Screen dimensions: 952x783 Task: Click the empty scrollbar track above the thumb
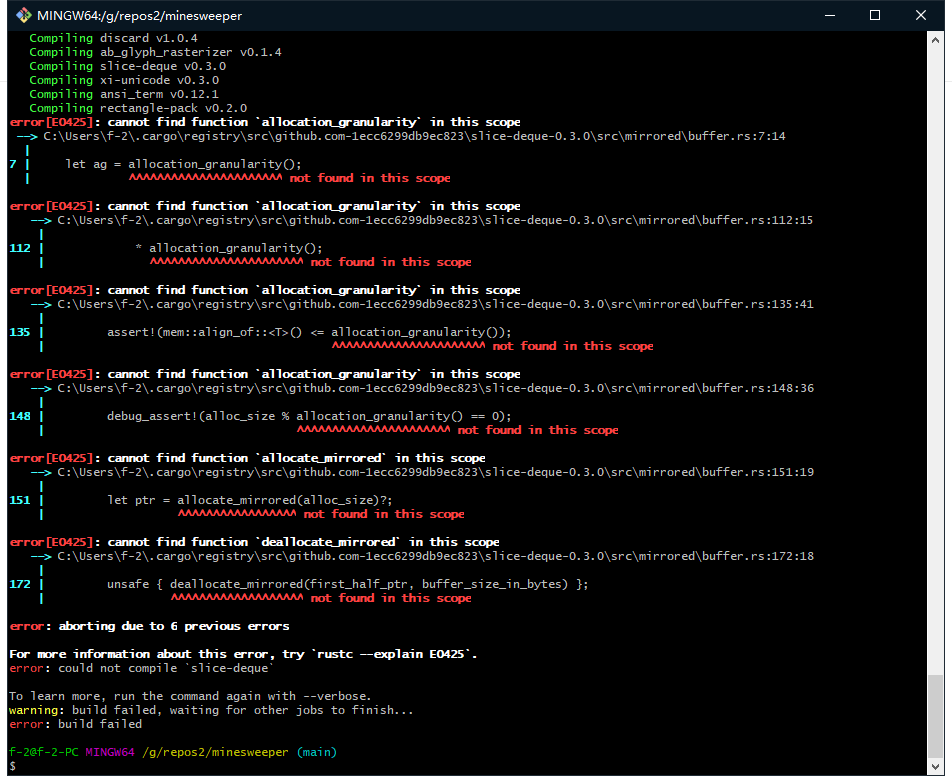[x=935, y=350]
